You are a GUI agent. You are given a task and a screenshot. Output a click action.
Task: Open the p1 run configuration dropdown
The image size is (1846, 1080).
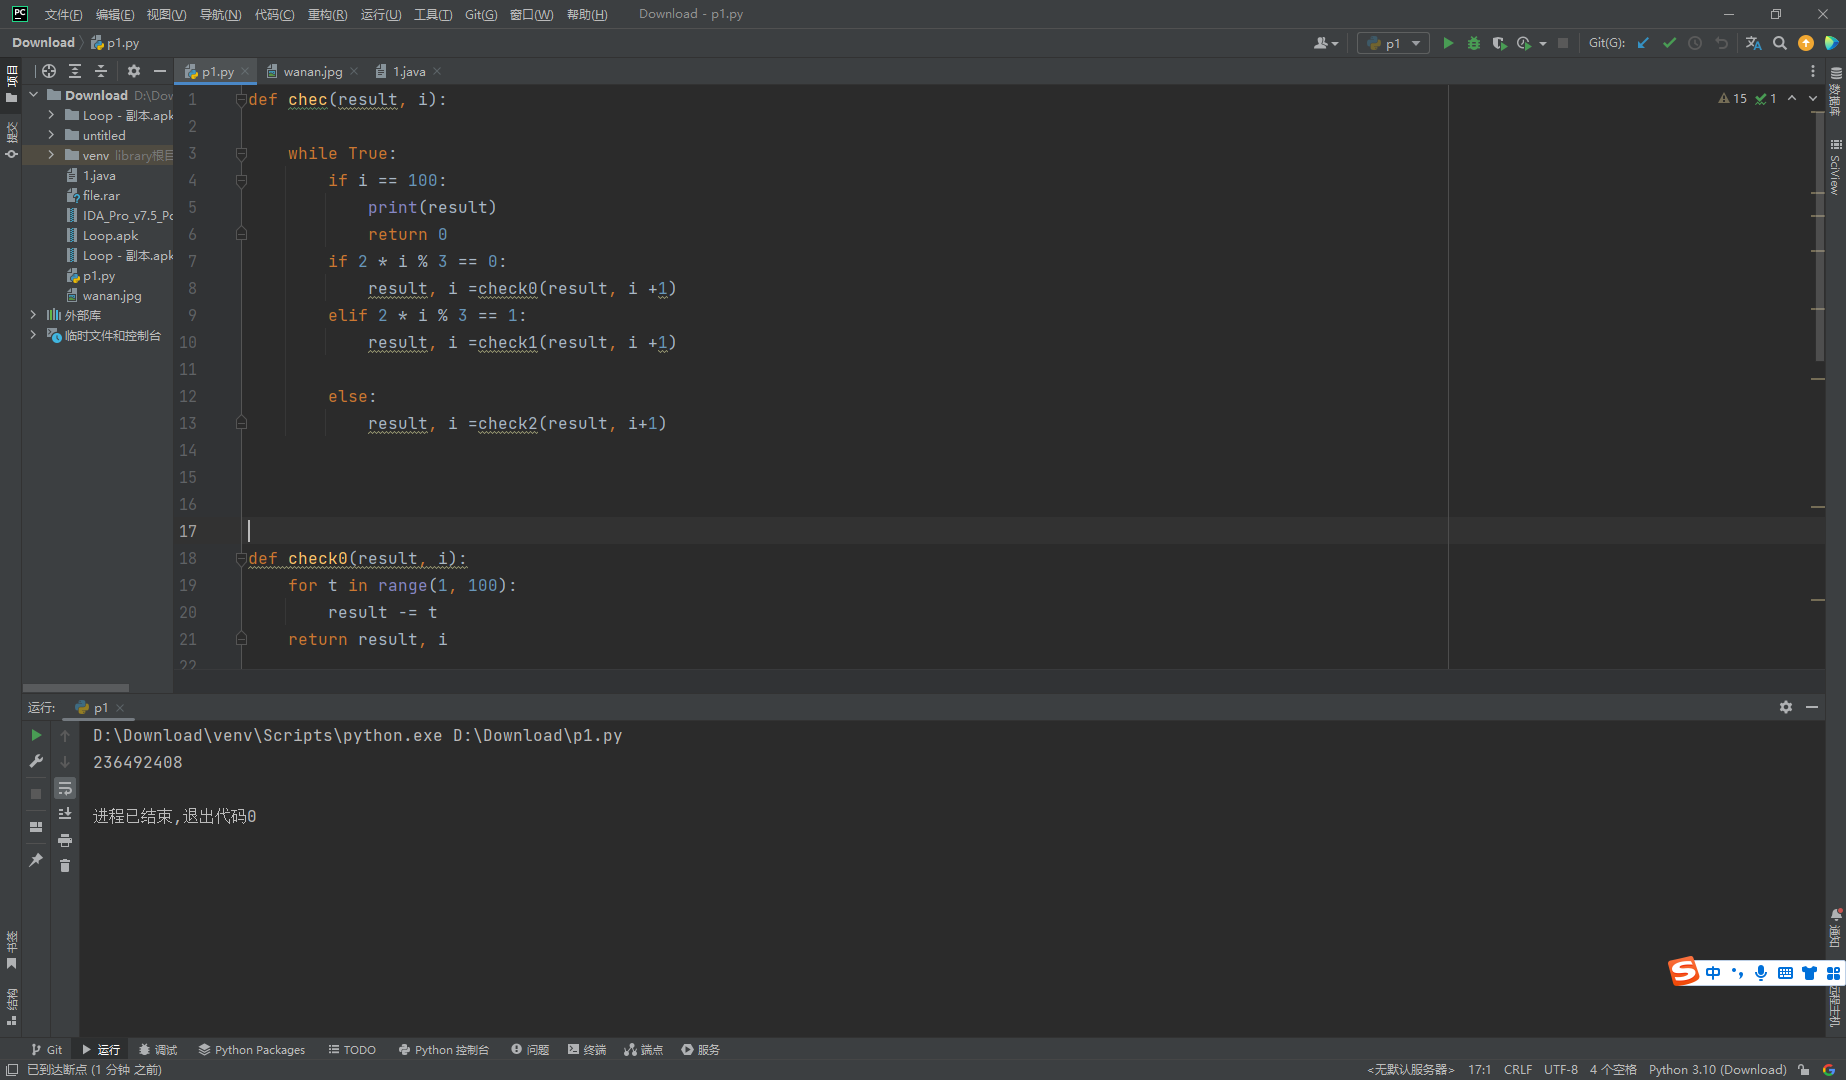(1393, 43)
